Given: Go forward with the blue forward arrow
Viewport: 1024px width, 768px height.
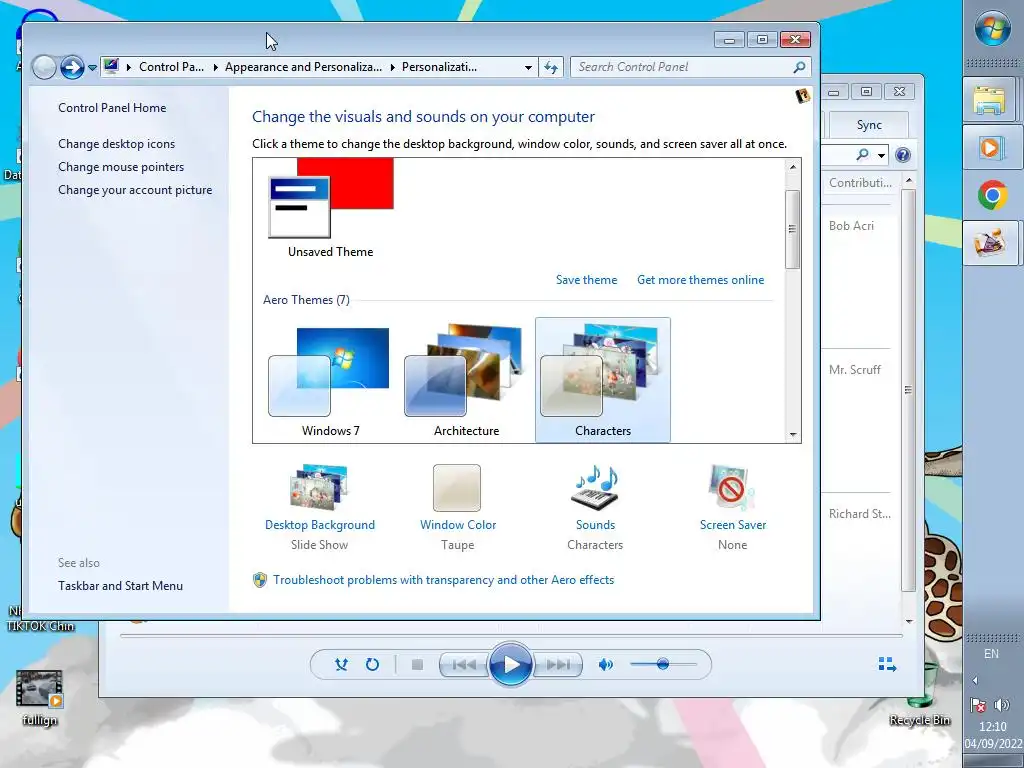Looking at the screenshot, I should pyautogui.click(x=72, y=67).
